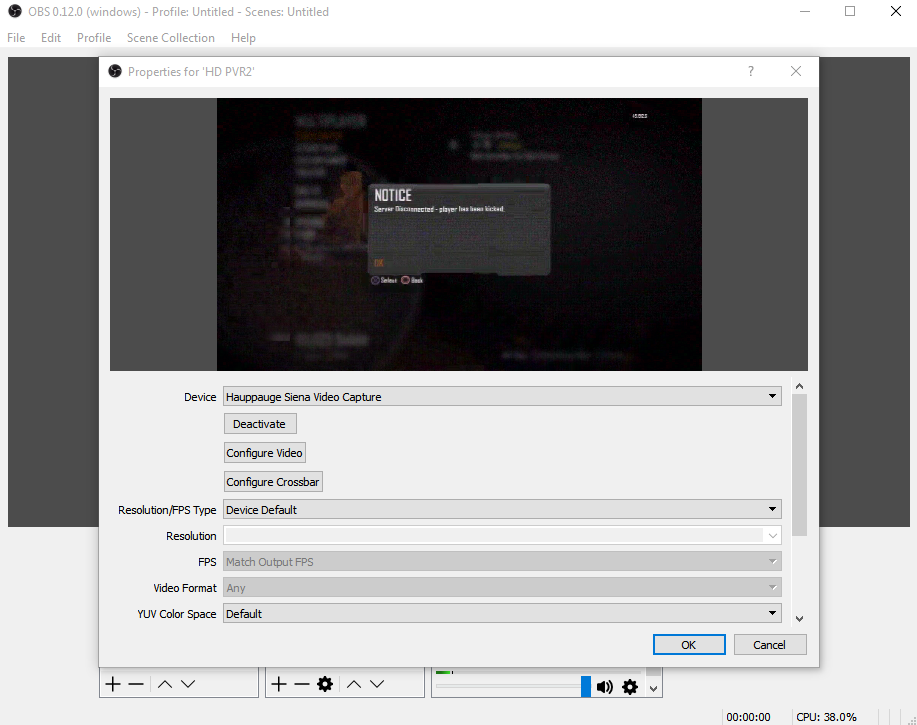917x725 pixels.
Task: Click the CPU: 38.0% status text
Action: click(826, 717)
